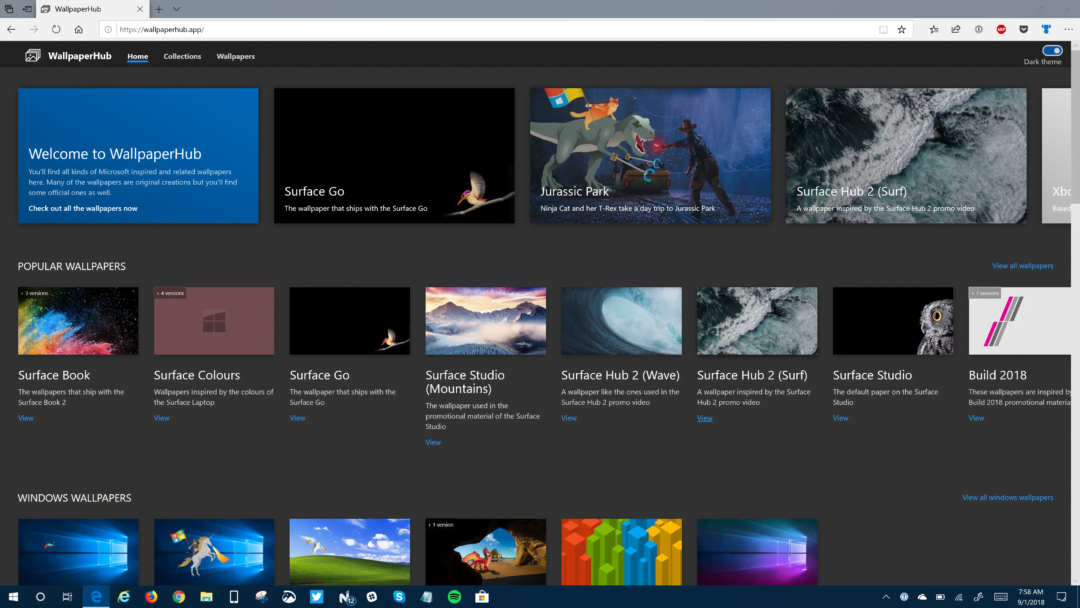This screenshot has width=1080, height=608.
Task: Open the Hub favorites panel in Edge
Action: (934, 29)
